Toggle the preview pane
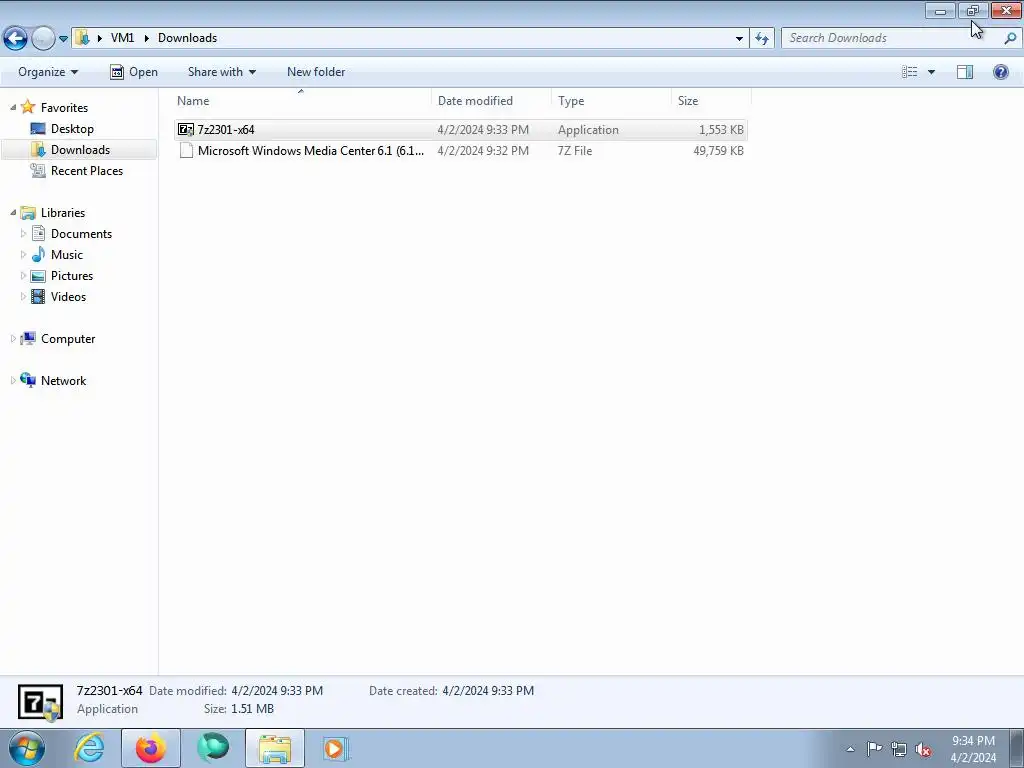 [965, 72]
